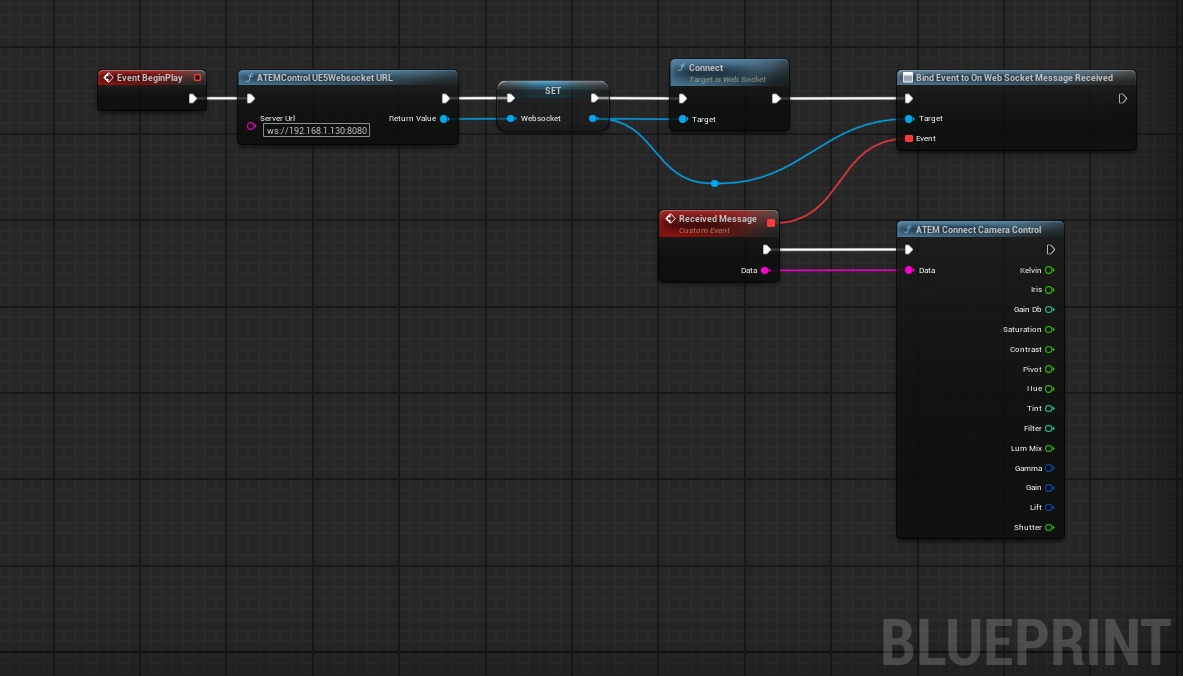
Task: Select the Event BeginPlay node header
Action: (x=150, y=77)
